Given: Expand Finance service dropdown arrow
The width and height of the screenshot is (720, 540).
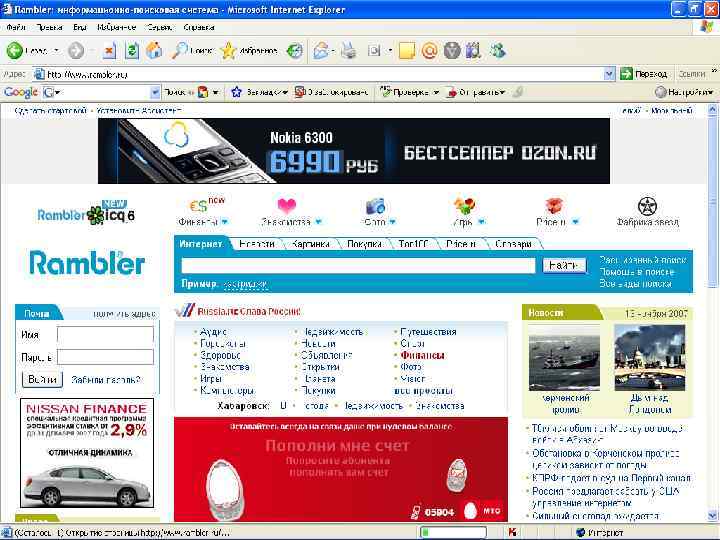Looking at the screenshot, I should [x=225, y=222].
